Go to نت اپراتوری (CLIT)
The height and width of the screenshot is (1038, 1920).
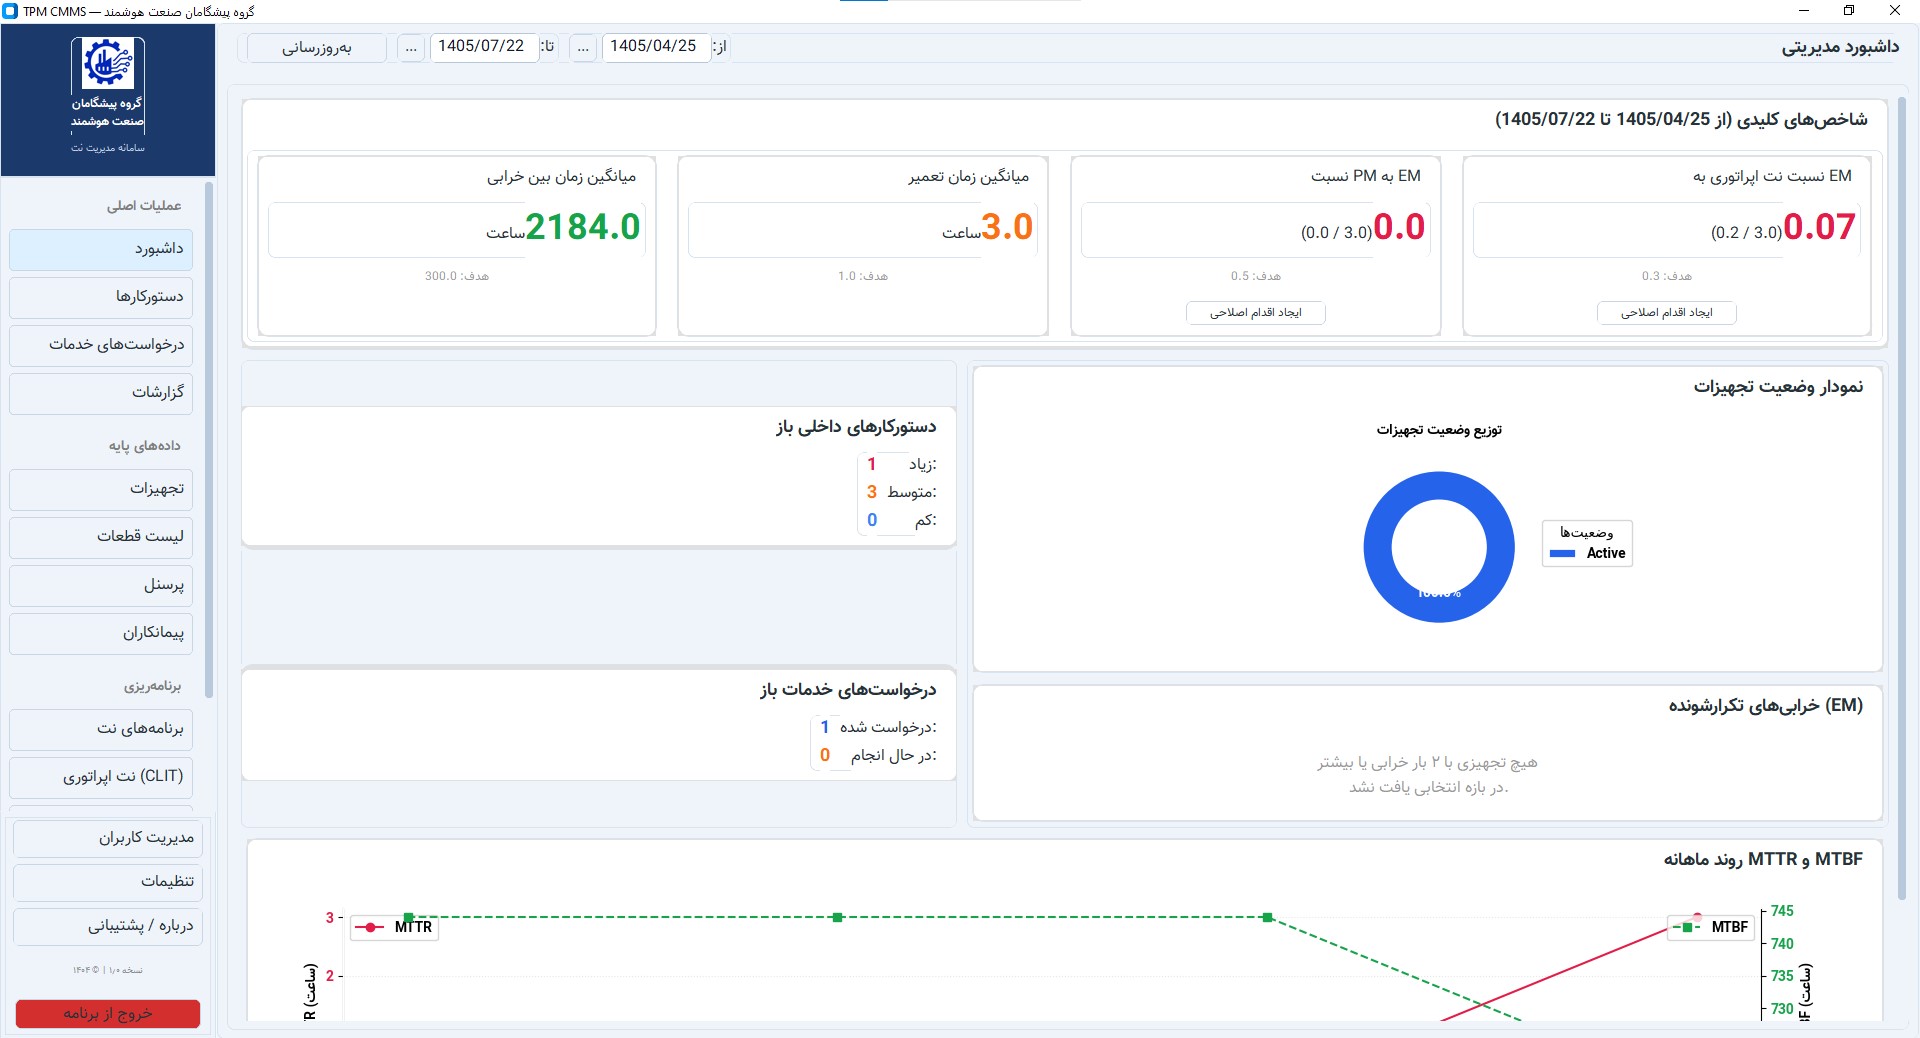pyautogui.click(x=101, y=777)
